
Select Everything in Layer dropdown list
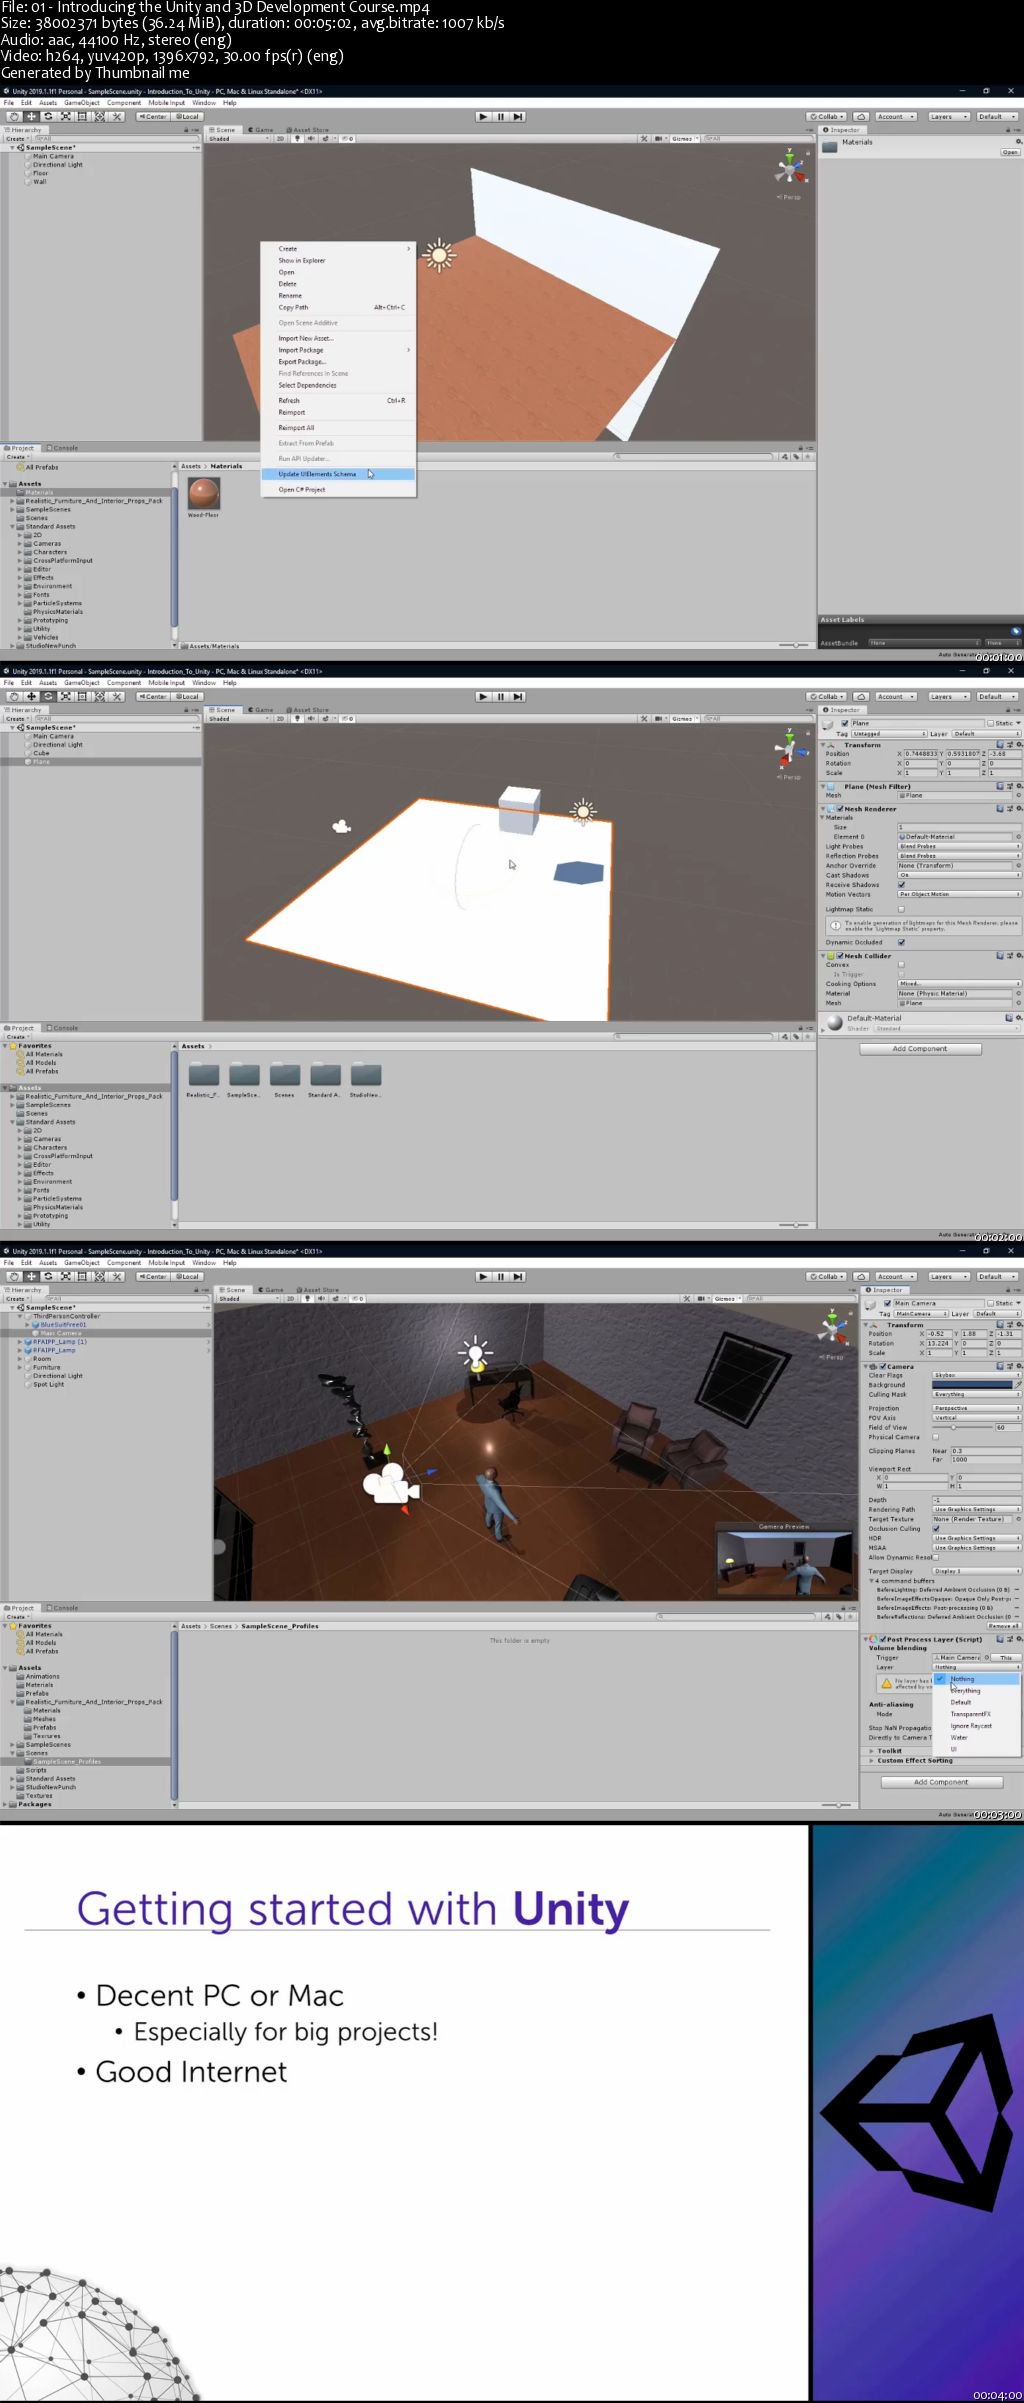tap(976, 1691)
